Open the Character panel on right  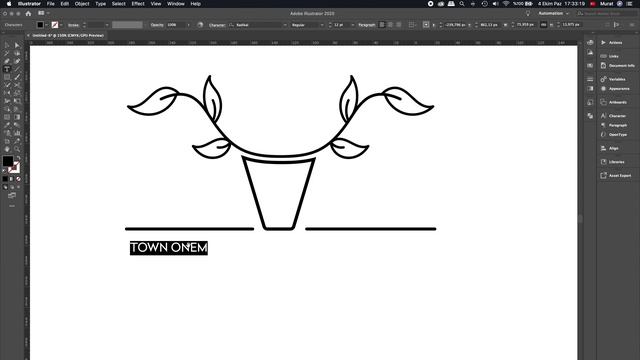point(617,116)
